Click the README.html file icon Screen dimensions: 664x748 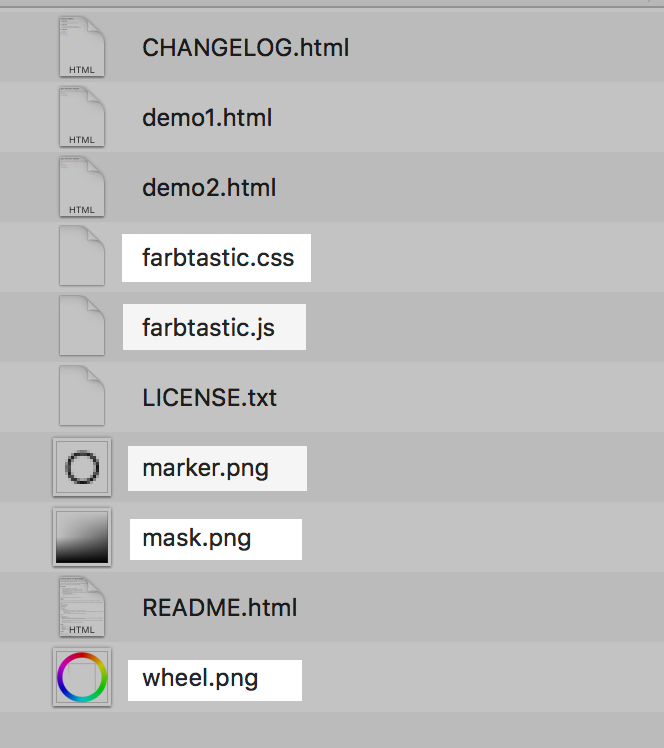[x=82, y=606]
